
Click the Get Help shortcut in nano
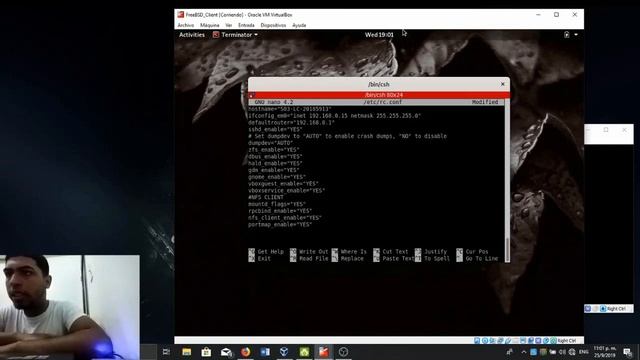pos(266,252)
